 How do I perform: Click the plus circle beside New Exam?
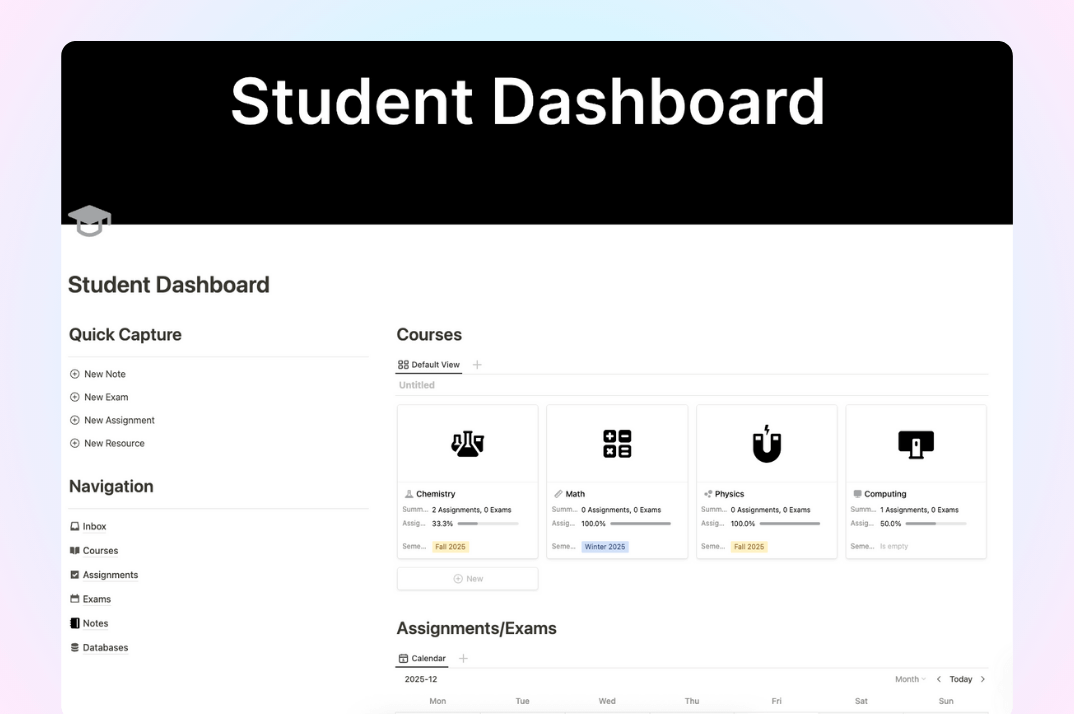73,397
